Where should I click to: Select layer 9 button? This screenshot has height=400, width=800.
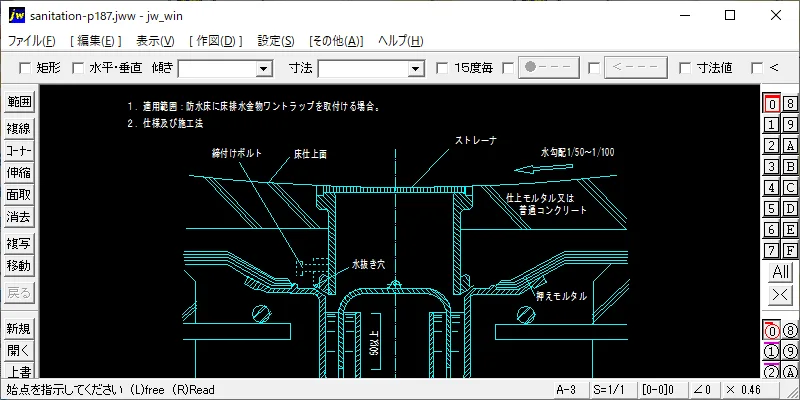pyautogui.click(x=790, y=124)
